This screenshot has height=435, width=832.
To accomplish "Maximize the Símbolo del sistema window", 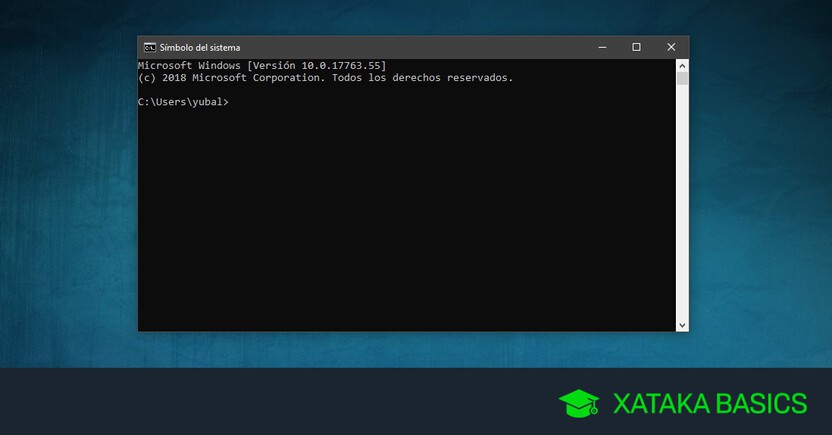I will (x=636, y=47).
